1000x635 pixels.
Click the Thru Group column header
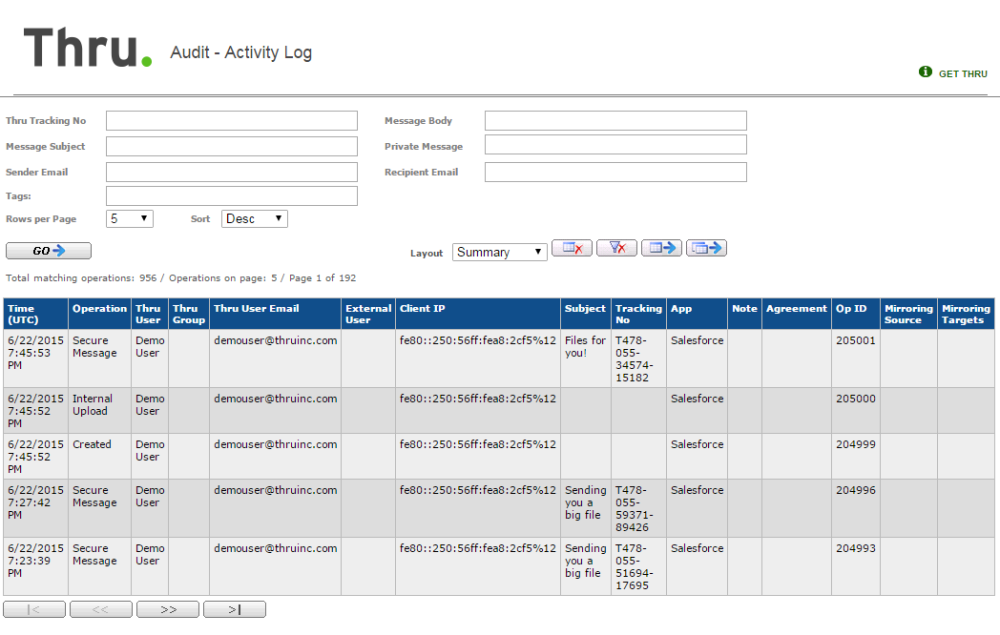(189, 314)
